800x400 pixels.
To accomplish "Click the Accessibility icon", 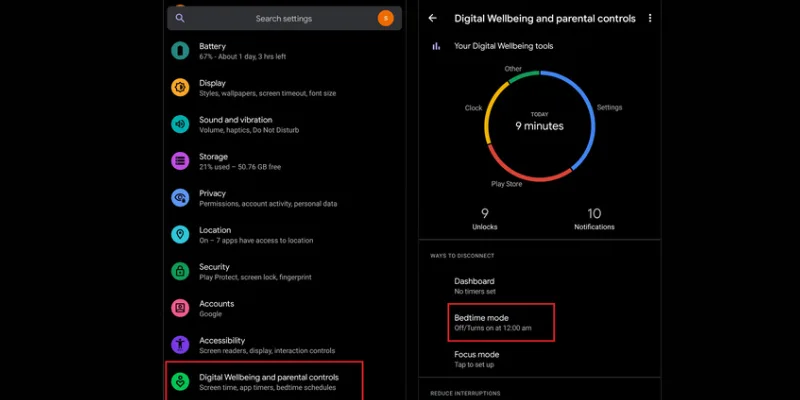I will [180, 345].
